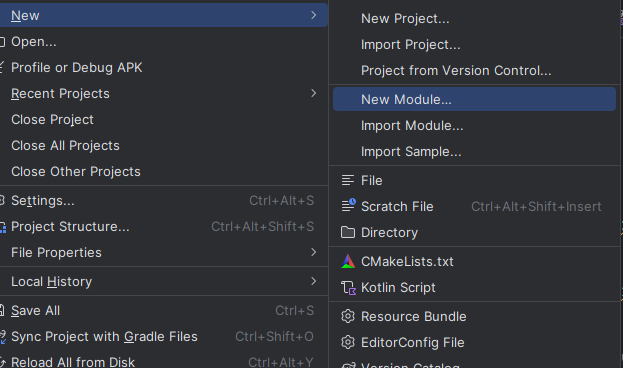The image size is (623, 368).
Task: Create a new Directory
Action: [474, 232]
